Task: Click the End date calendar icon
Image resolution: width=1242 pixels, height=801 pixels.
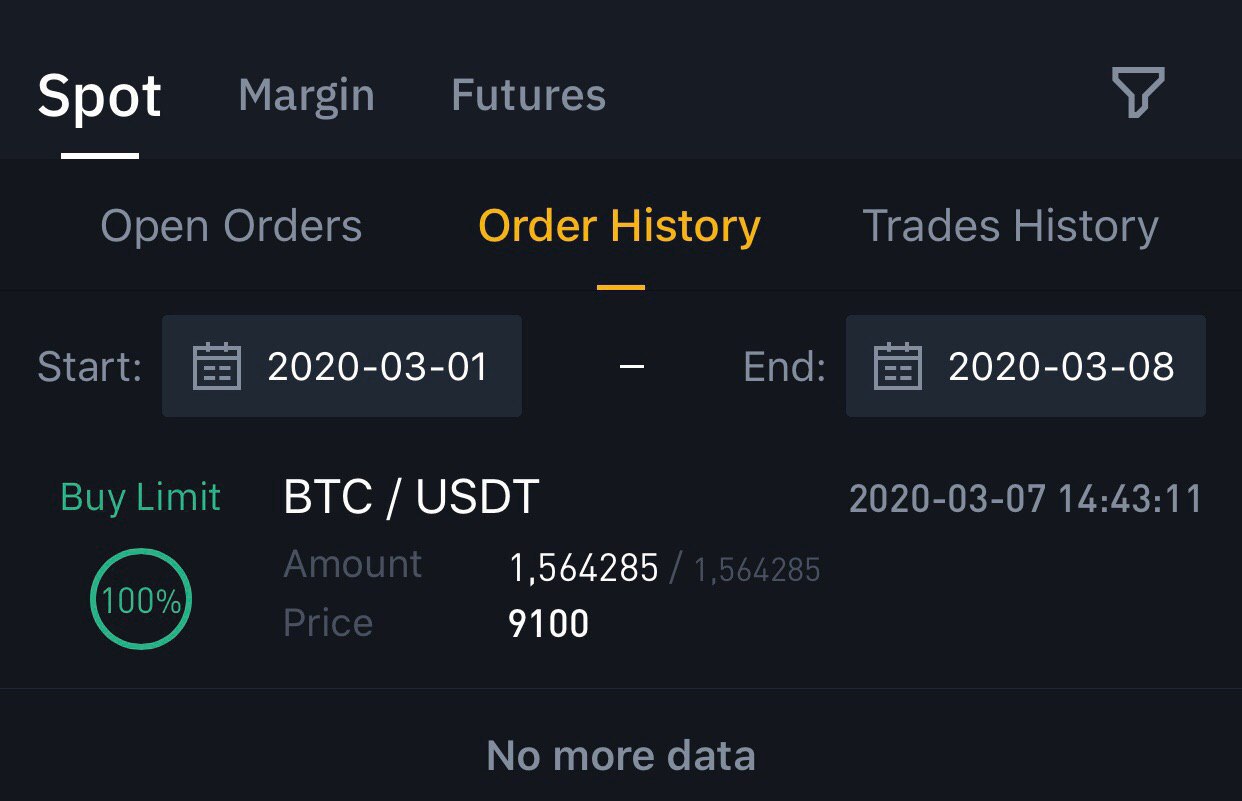Action: 898,366
